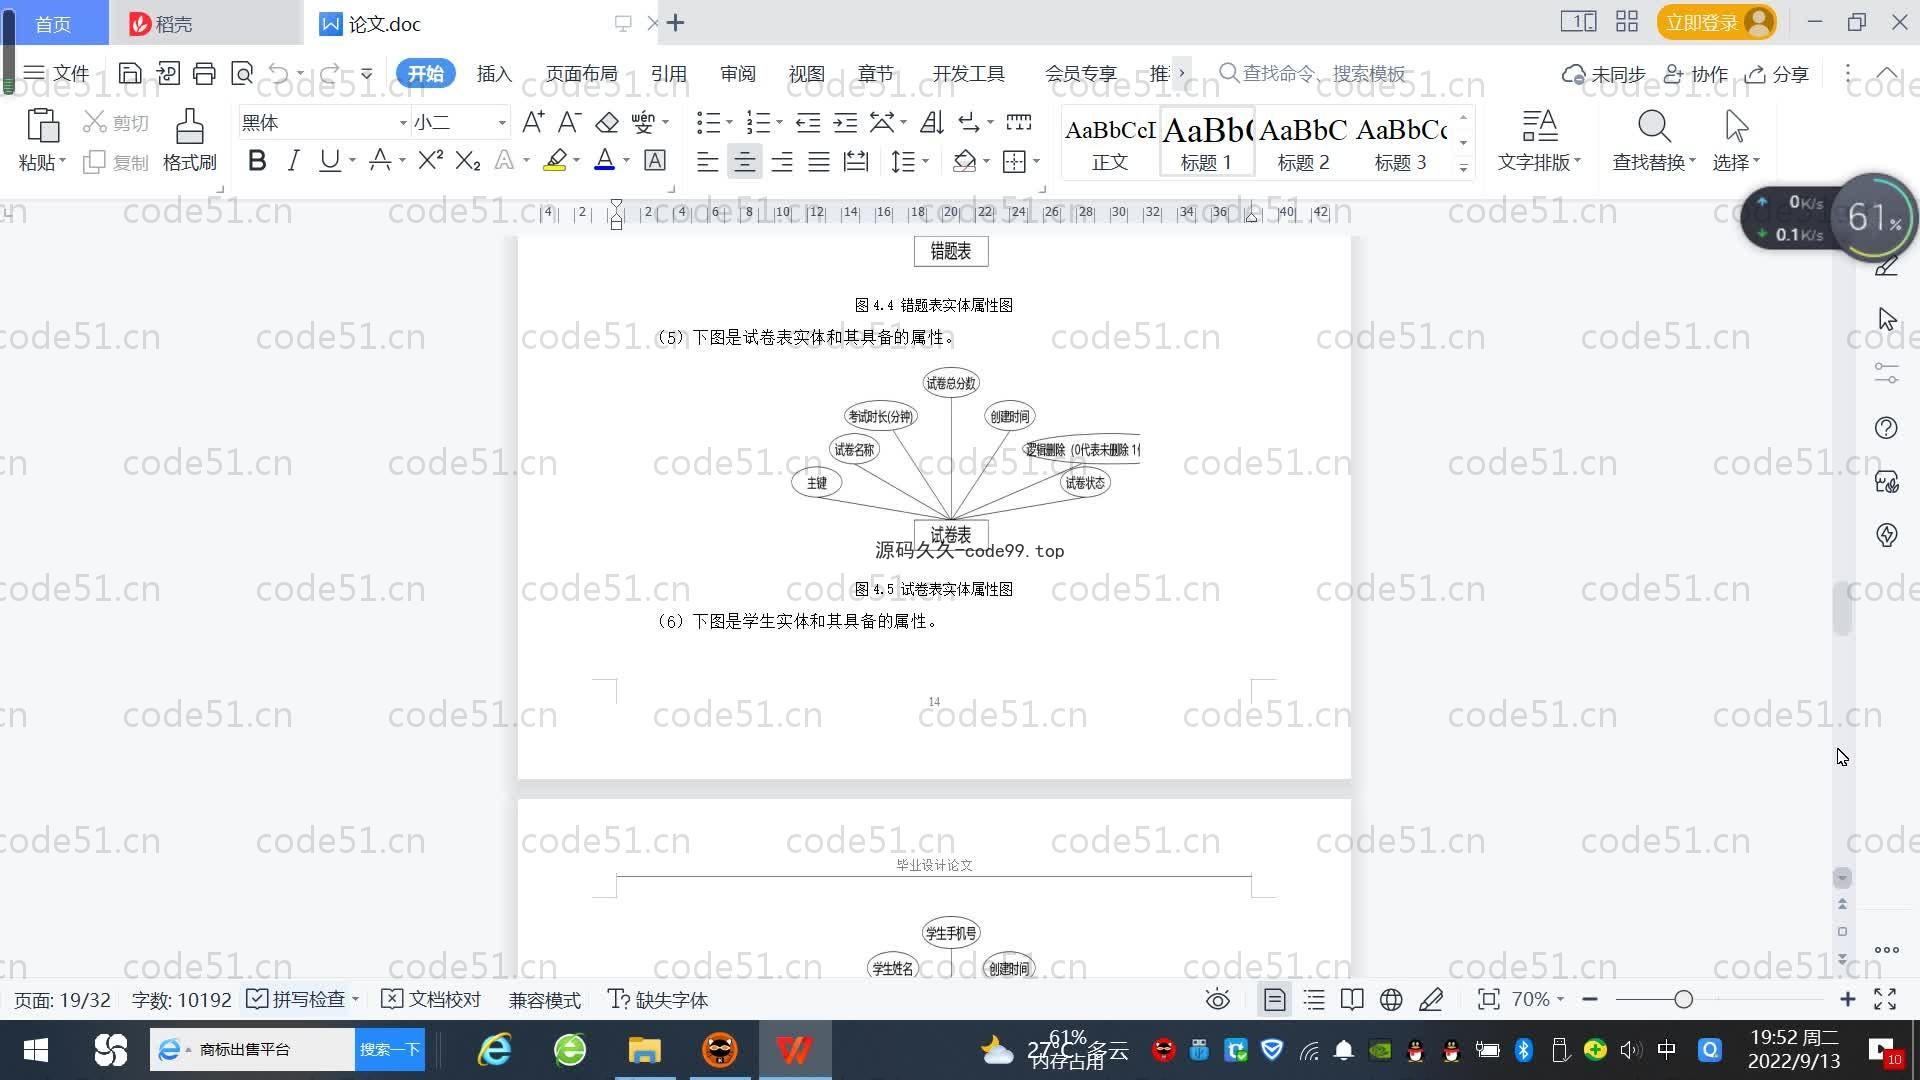Toggle left alignment
The image size is (1920, 1080).
707,161
